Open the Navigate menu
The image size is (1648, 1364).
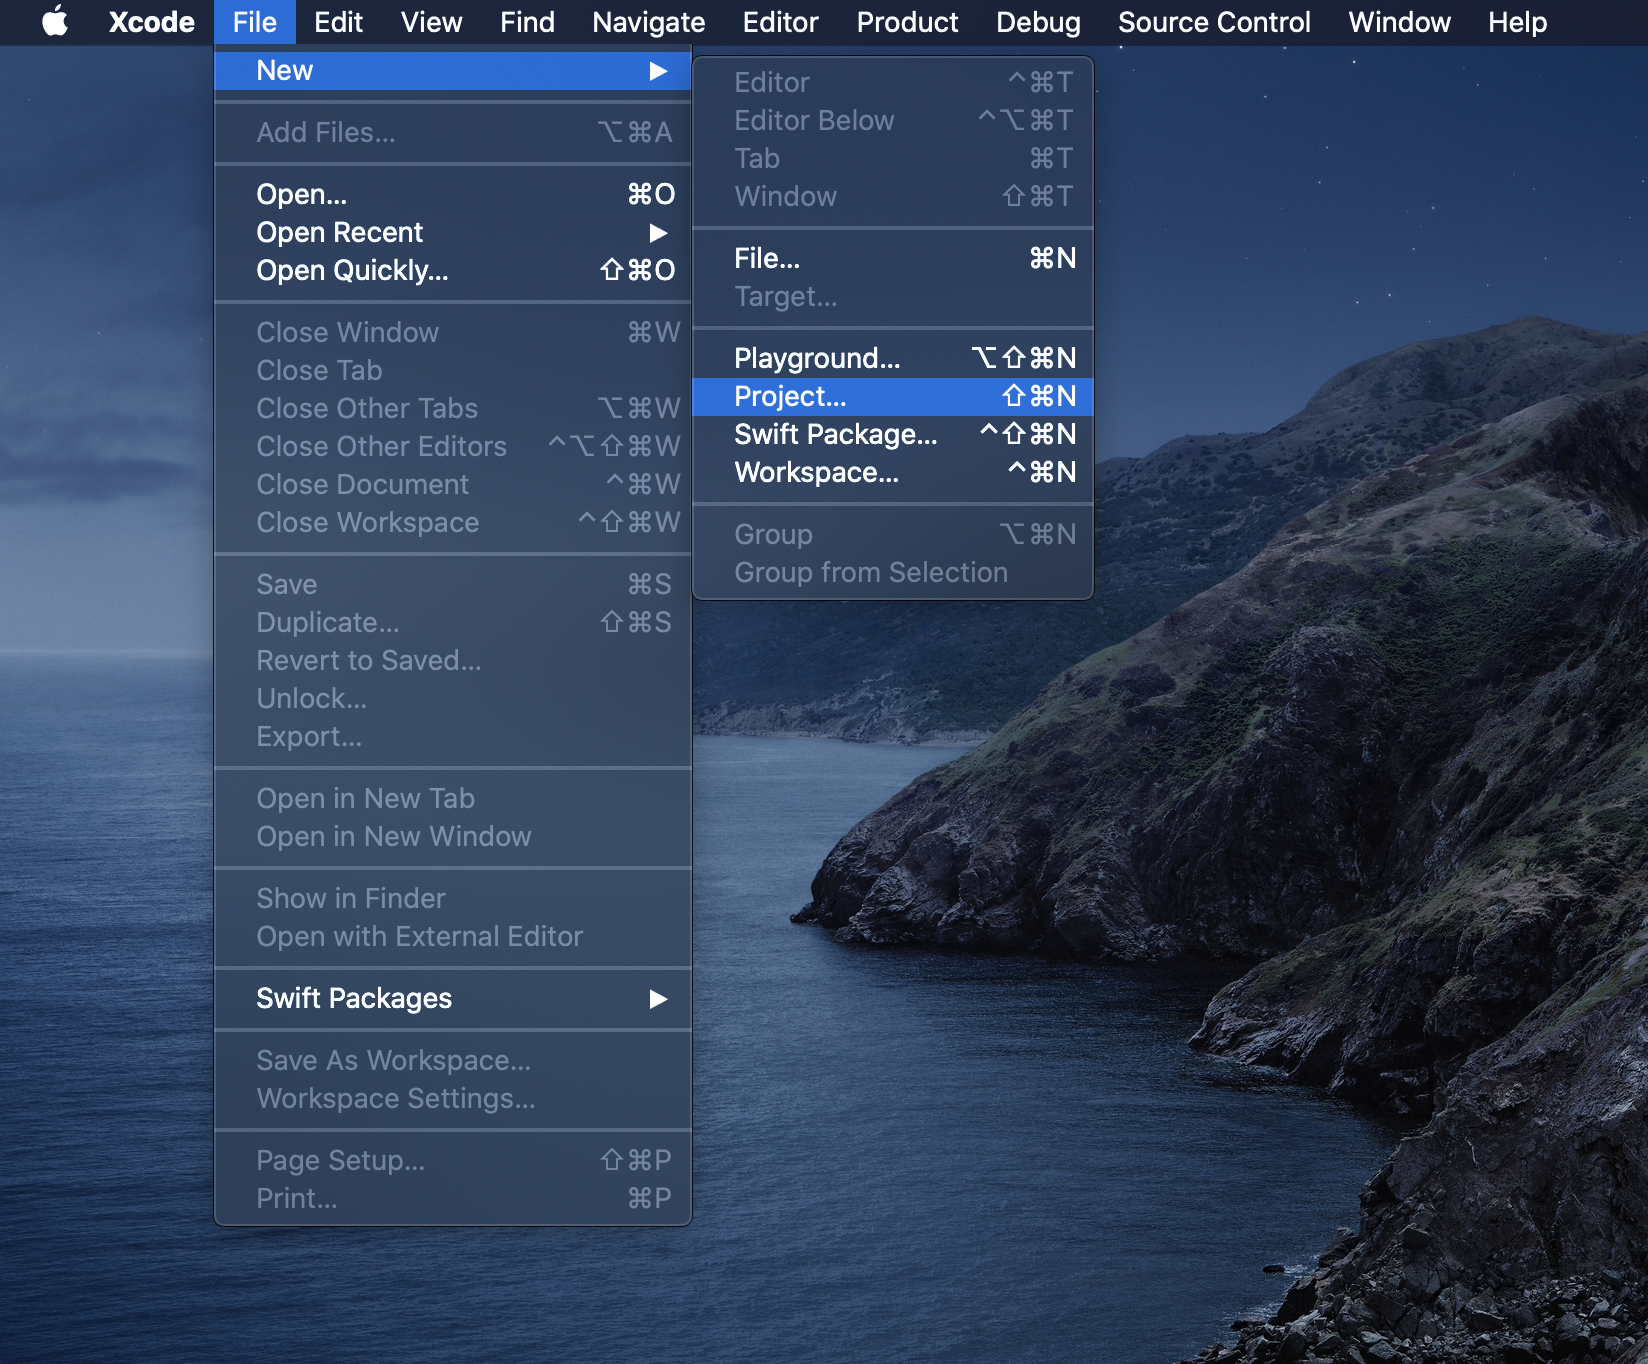click(x=648, y=22)
